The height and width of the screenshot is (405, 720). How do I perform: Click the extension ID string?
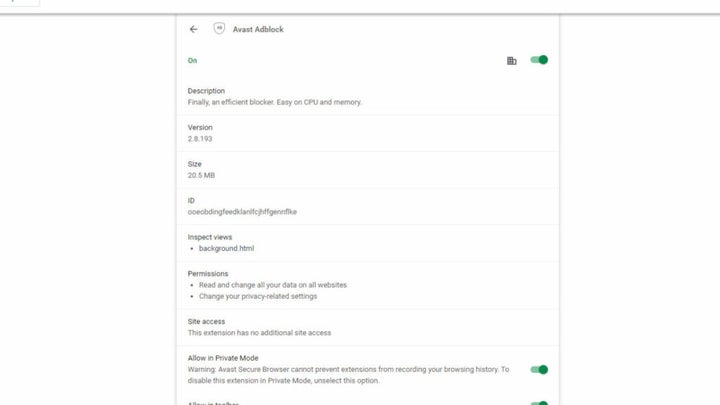[x=242, y=212]
